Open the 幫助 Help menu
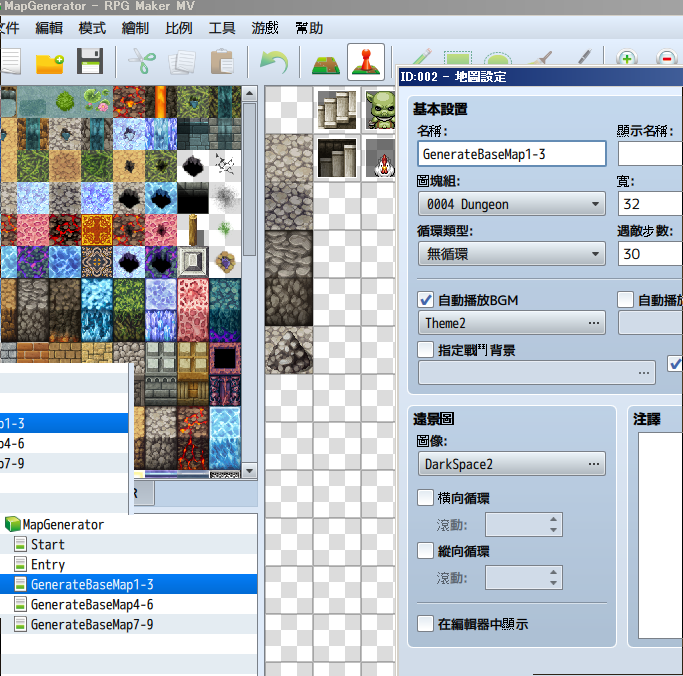The width and height of the screenshot is (683, 676). [x=309, y=28]
